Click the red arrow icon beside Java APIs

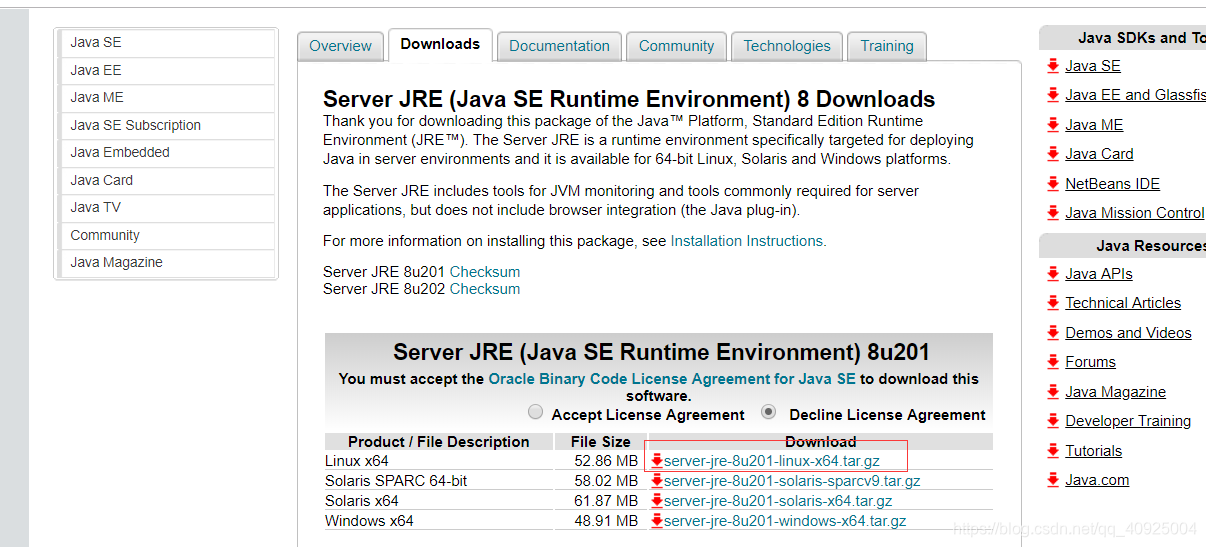[1053, 274]
